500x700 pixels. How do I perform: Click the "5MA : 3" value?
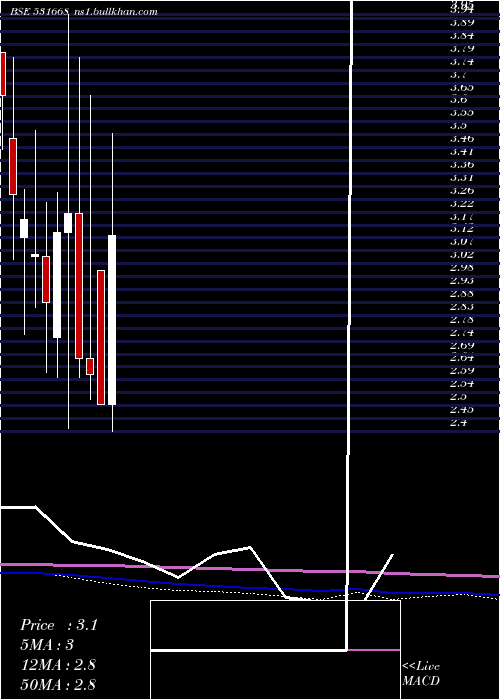coord(47,645)
